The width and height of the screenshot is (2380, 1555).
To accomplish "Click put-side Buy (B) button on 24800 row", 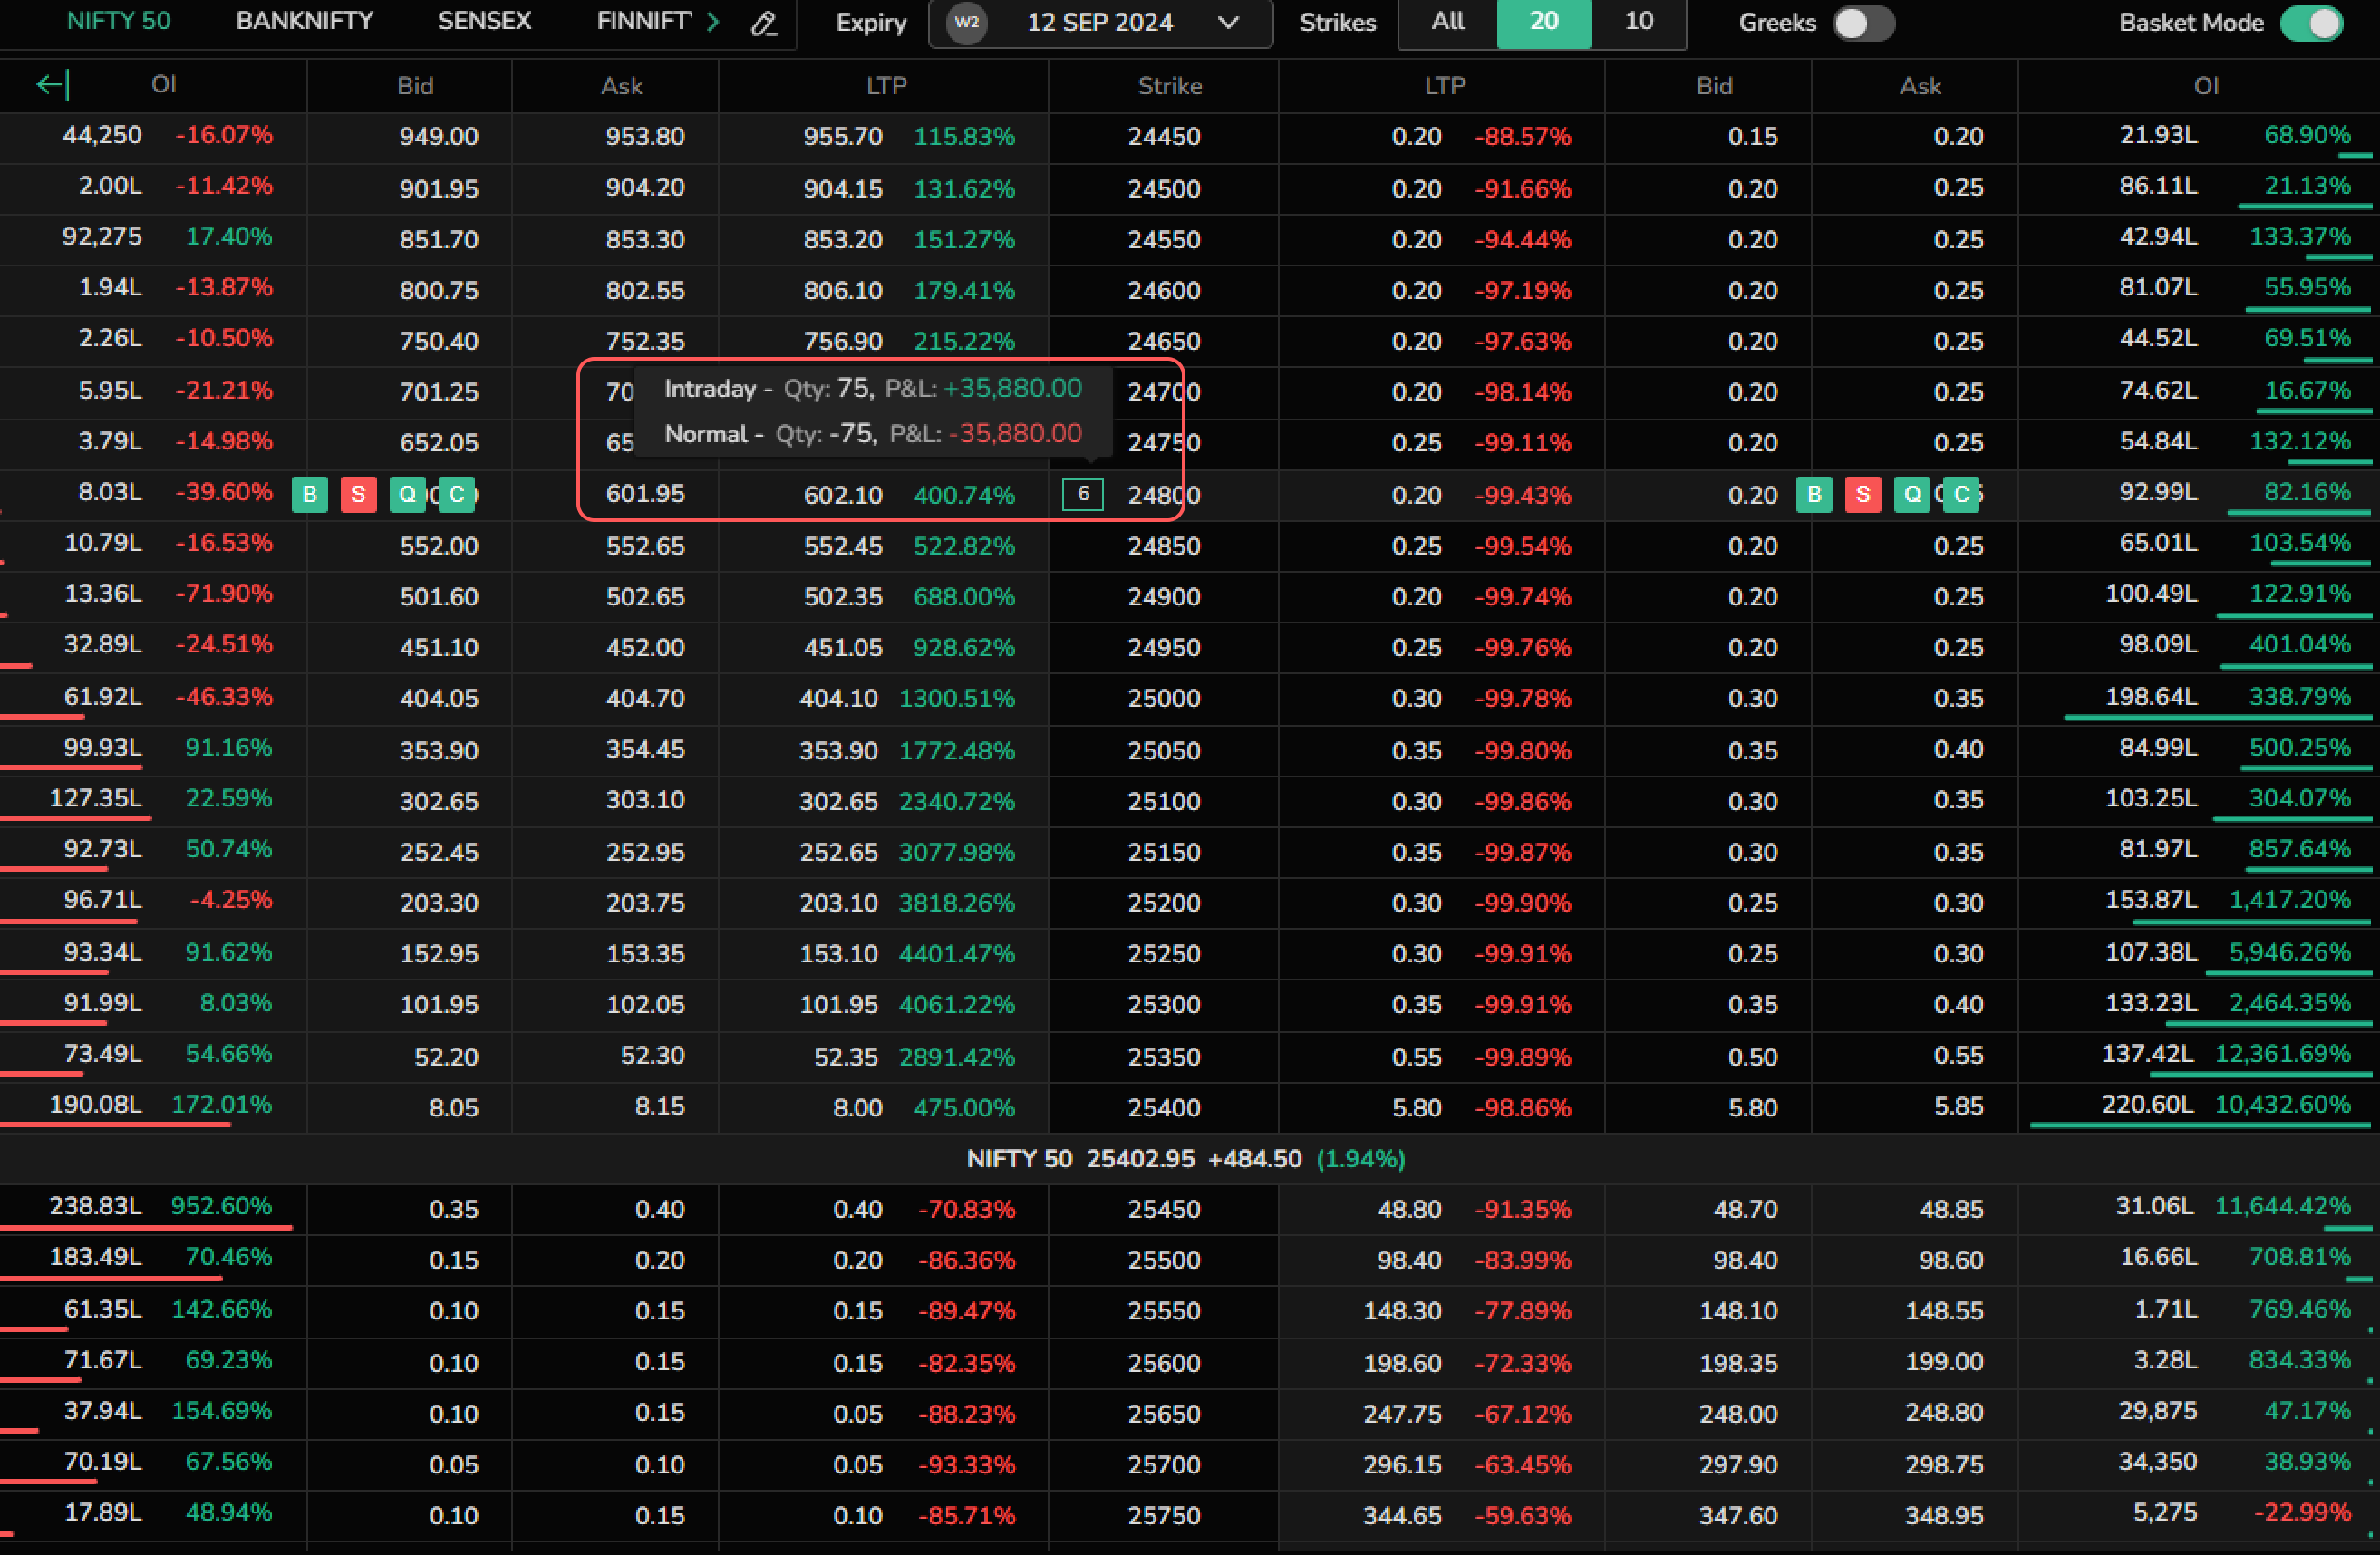I will 1814,494.
